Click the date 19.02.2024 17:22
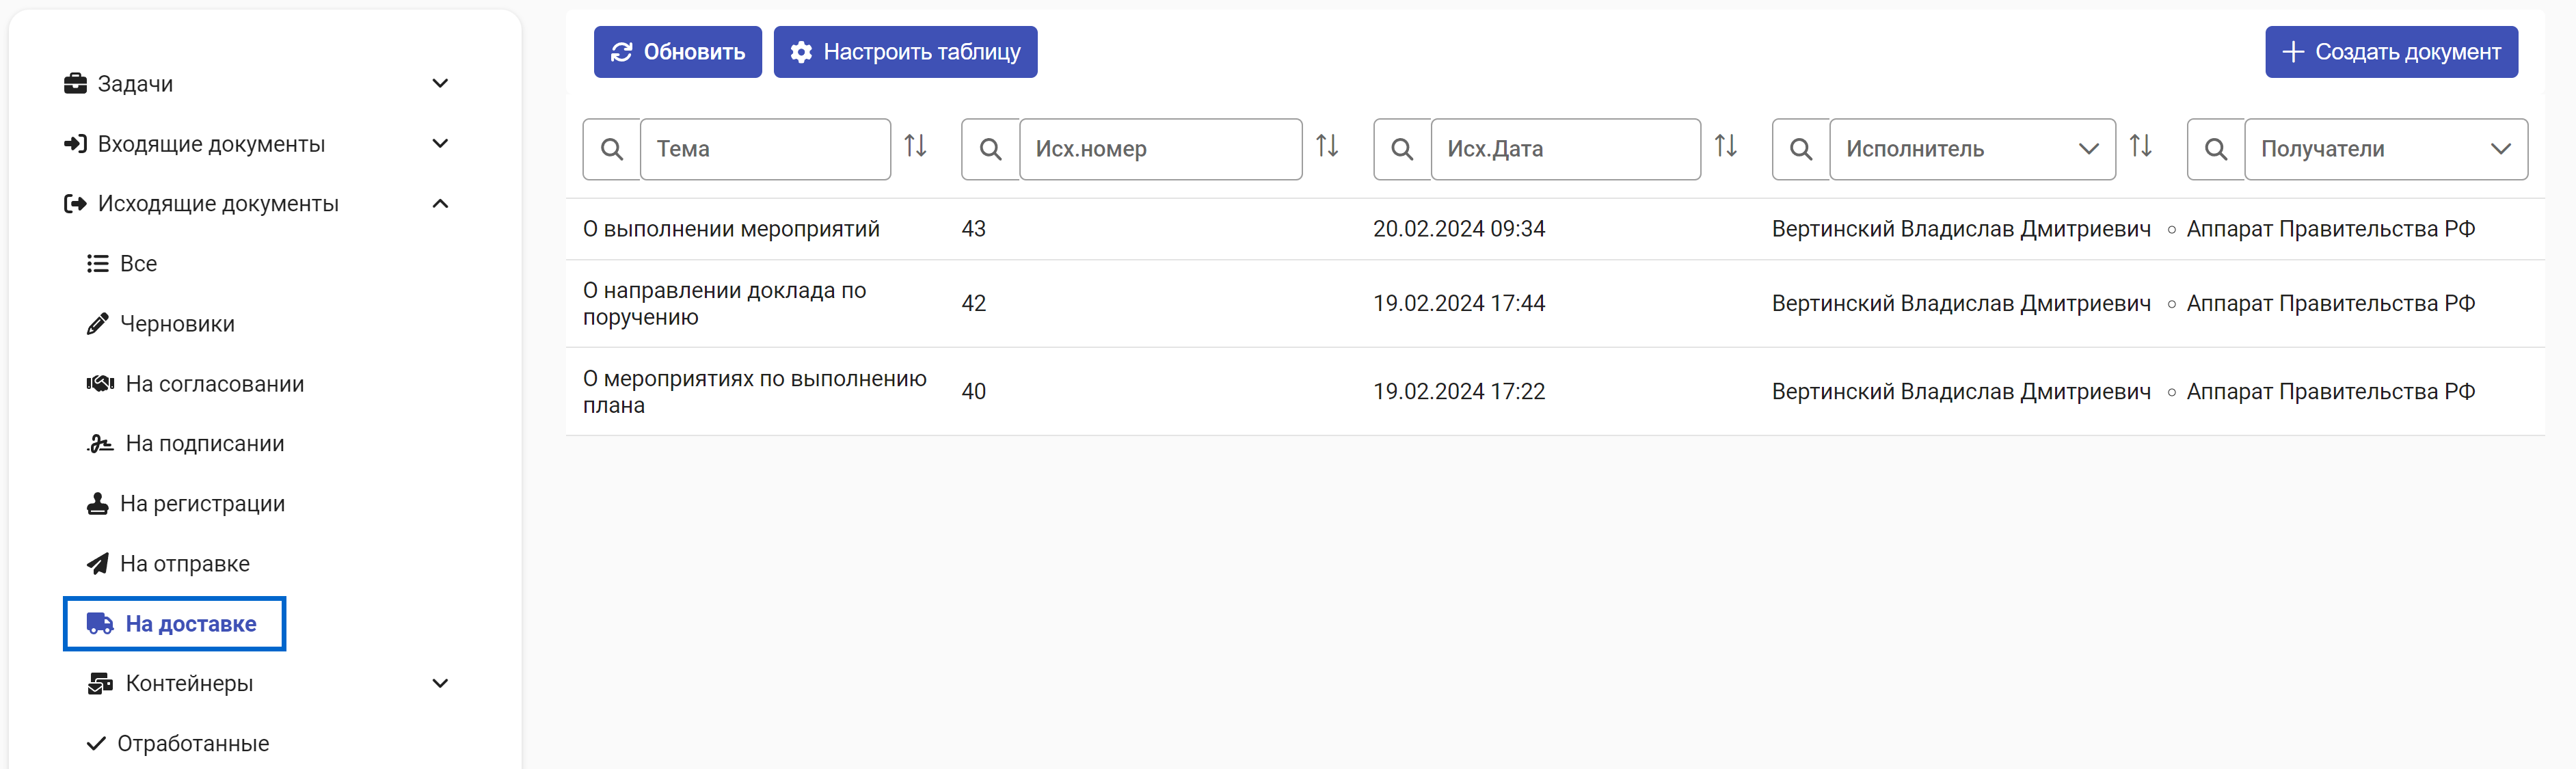The width and height of the screenshot is (2576, 769). (1459, 392)
